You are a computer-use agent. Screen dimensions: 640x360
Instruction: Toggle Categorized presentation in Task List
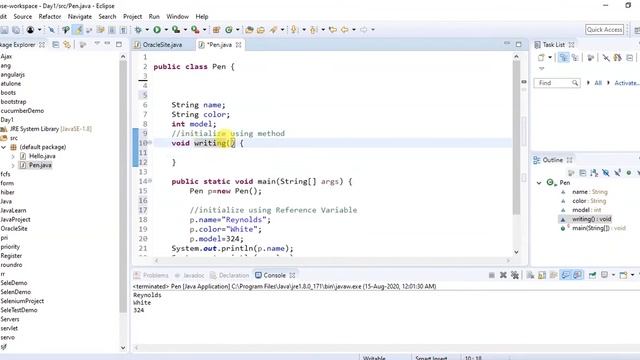point(564,58)
